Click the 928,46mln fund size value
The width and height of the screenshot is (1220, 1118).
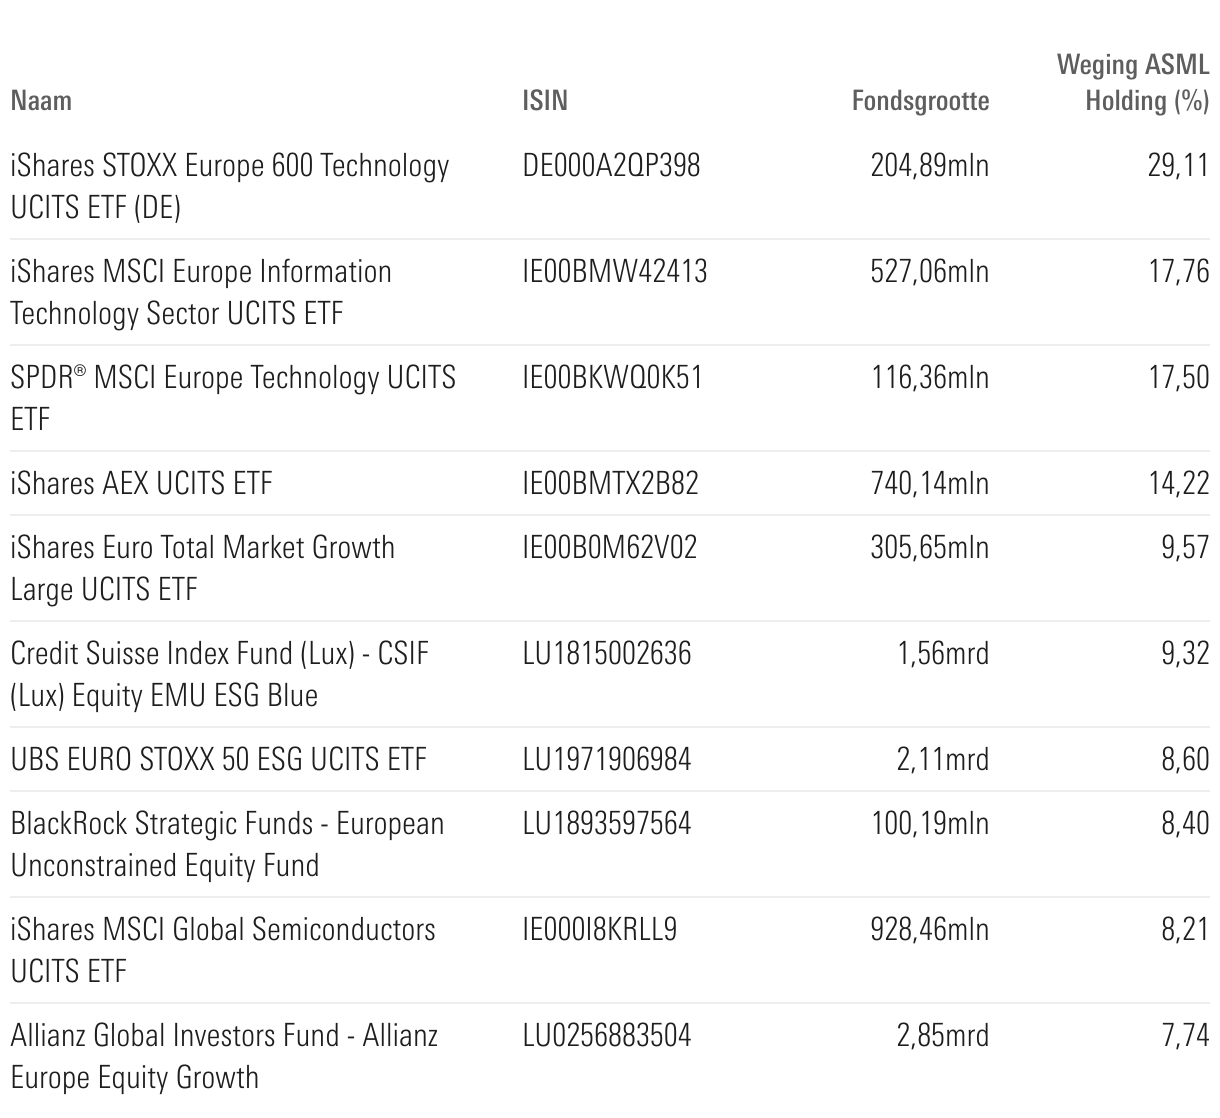tap(929, 929)
